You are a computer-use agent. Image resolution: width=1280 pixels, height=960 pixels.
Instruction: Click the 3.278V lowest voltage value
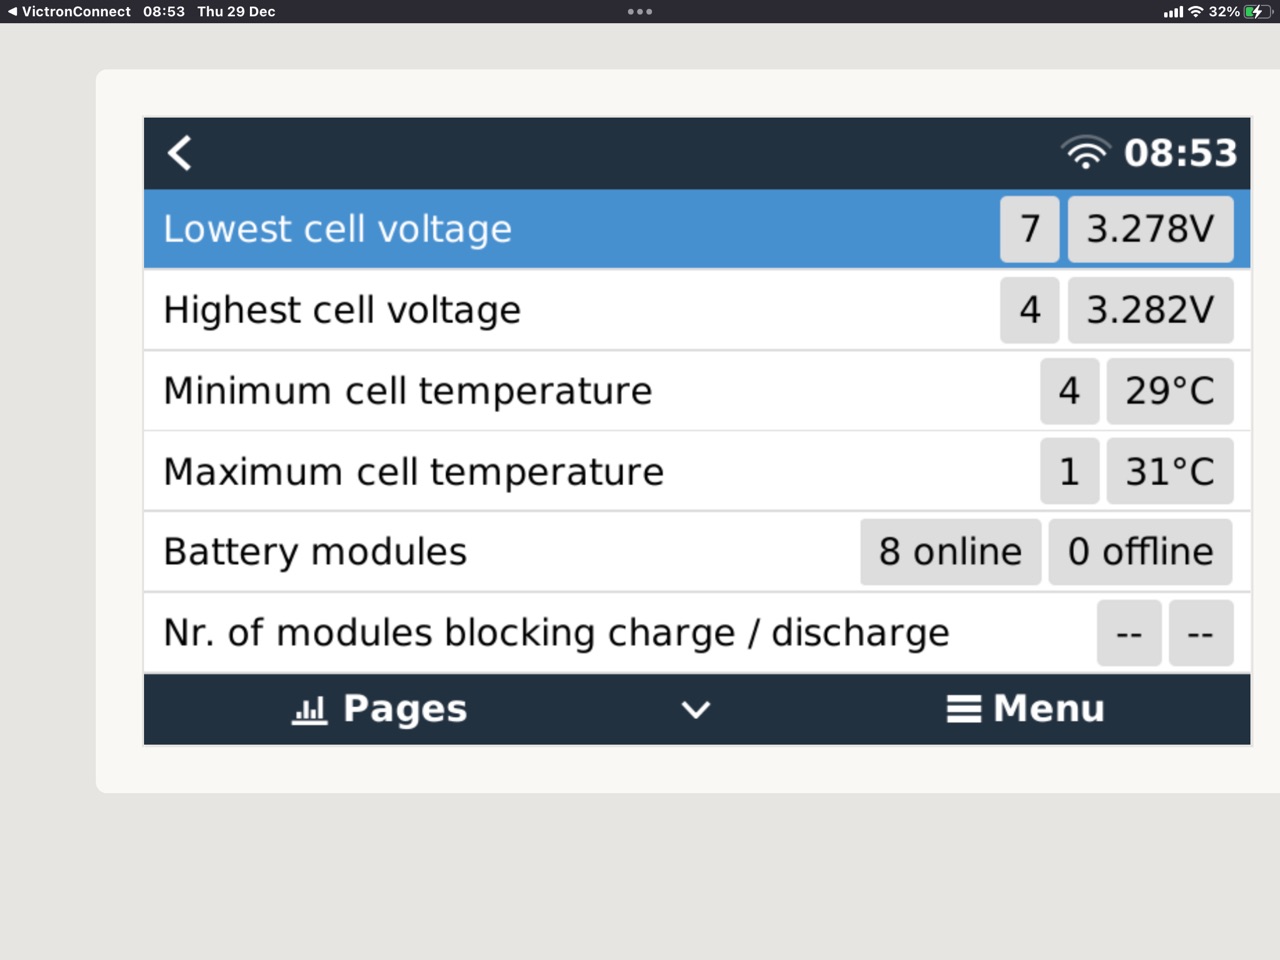coord(1150,229)
